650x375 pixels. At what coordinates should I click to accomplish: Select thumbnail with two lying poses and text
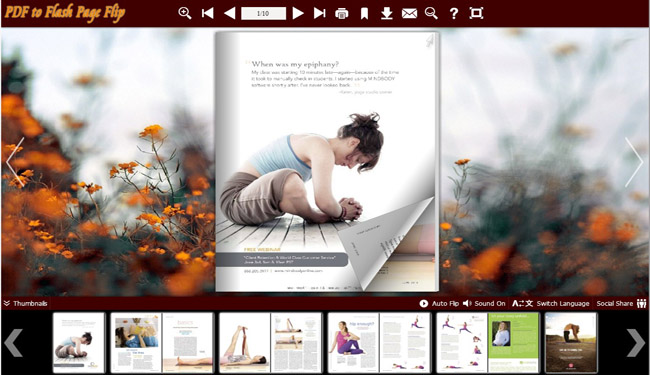296,343
